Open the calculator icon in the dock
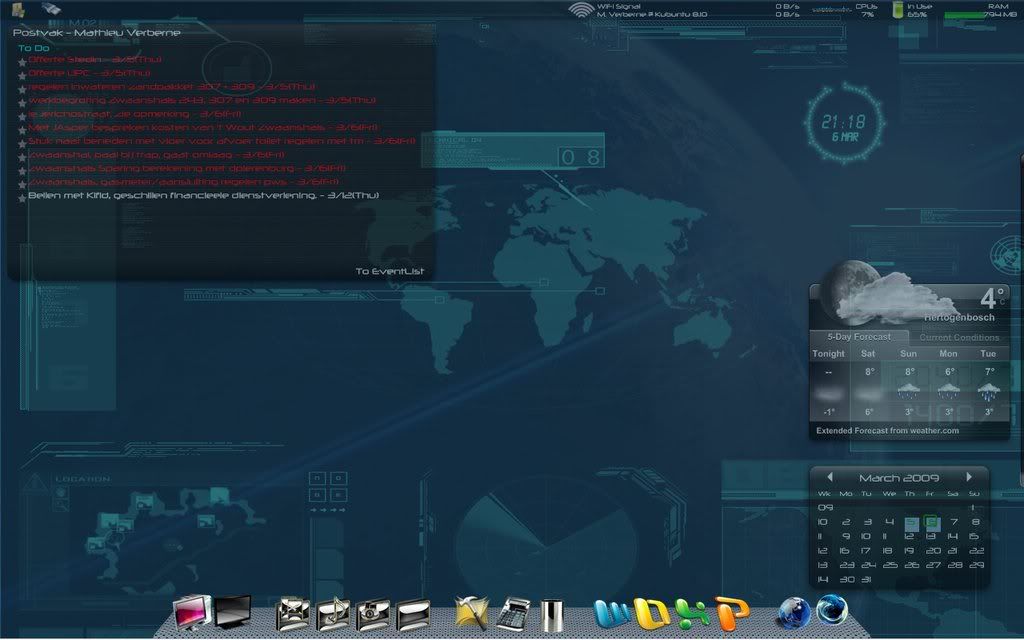 (514, 612)
